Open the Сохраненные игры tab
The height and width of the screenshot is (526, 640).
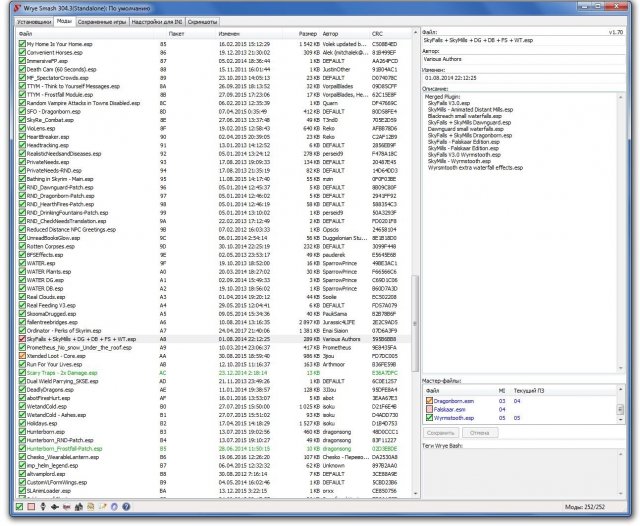[105, 20]
